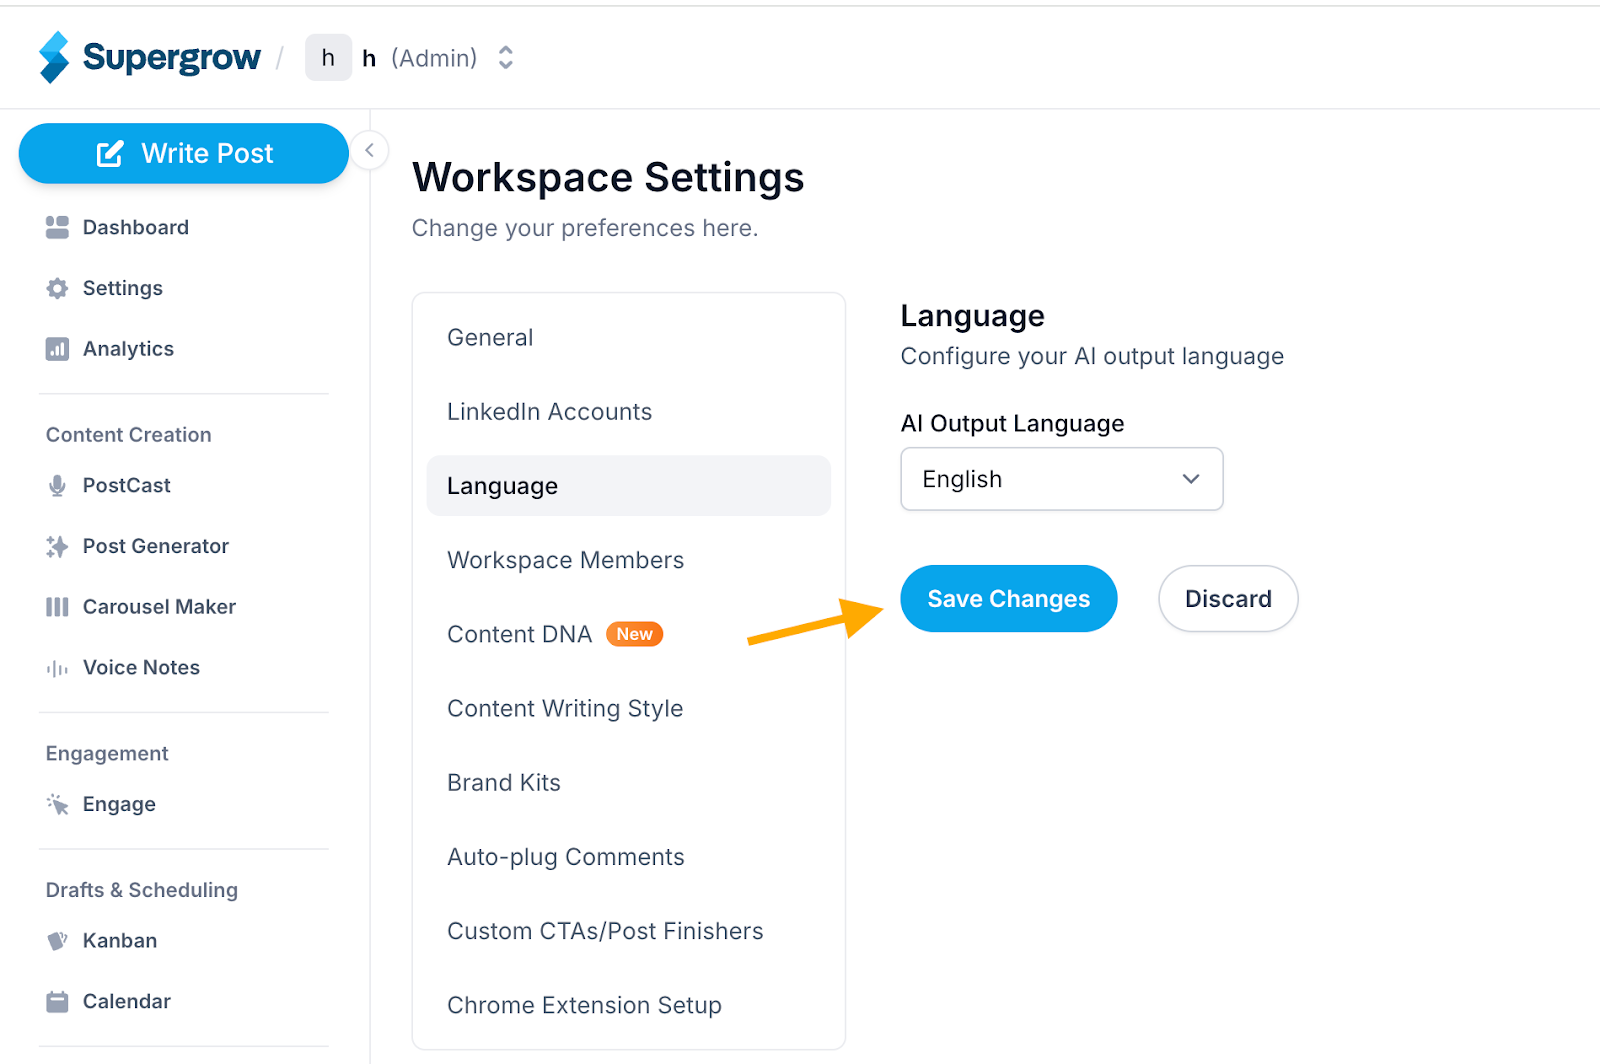Open the Workspace Members tab
The width and height of the screenshot is (1600, 1064).
point(629,560)
